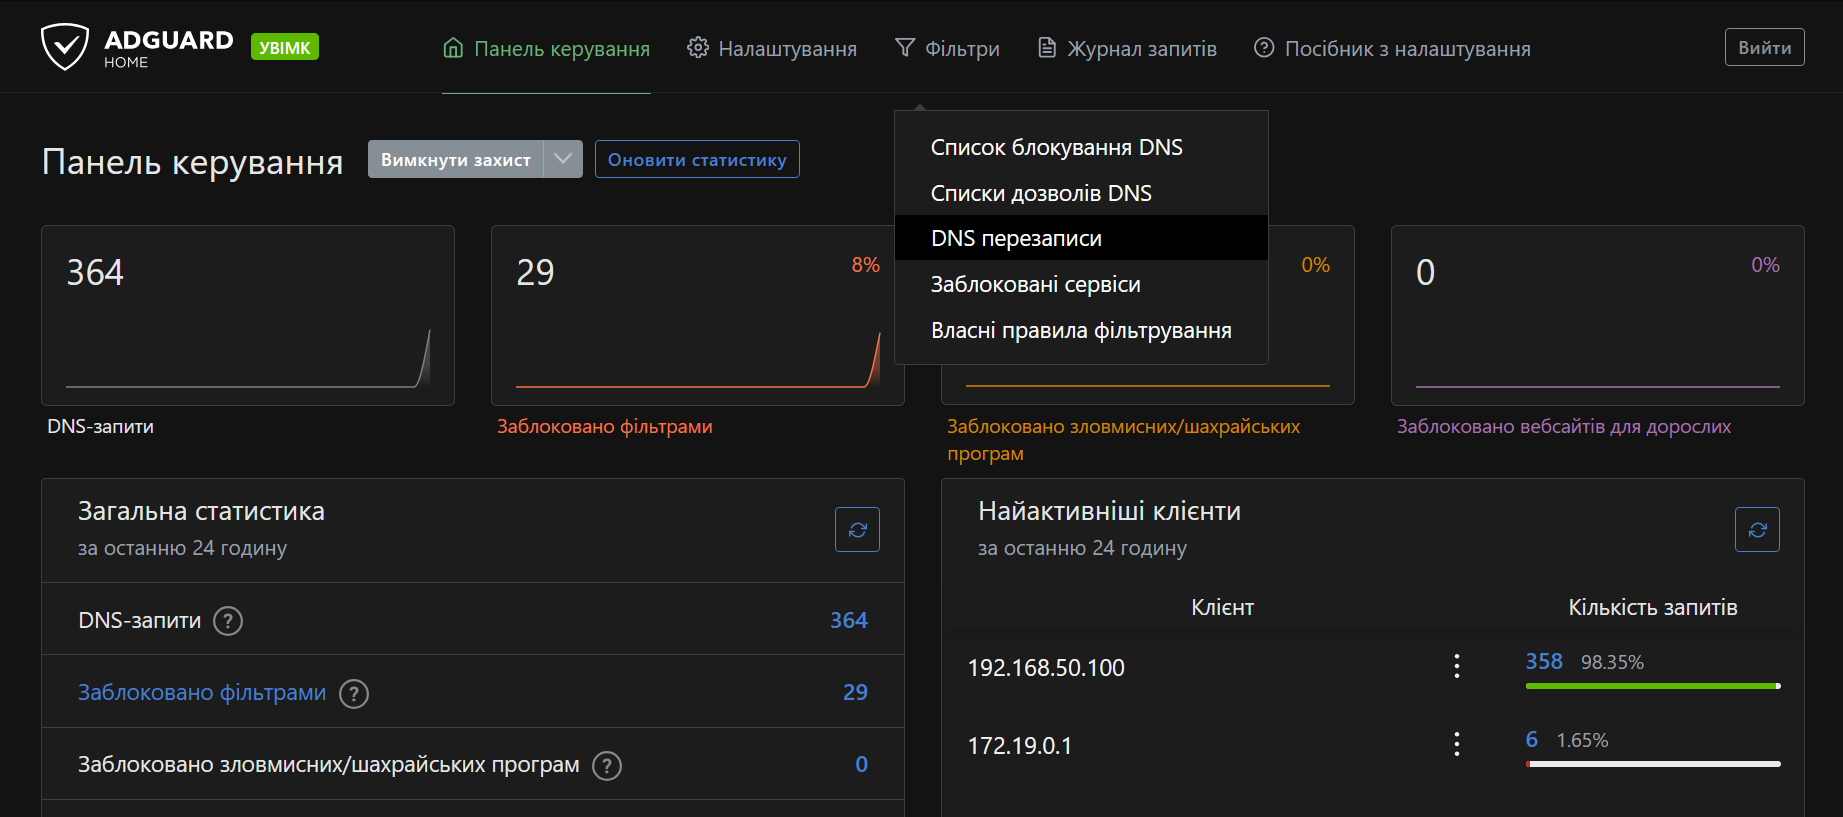Image resolution: width=1843 pixels, height=817 pixels.
Task: Open options menu for client 192.168.50.100
Action: 1457,666
